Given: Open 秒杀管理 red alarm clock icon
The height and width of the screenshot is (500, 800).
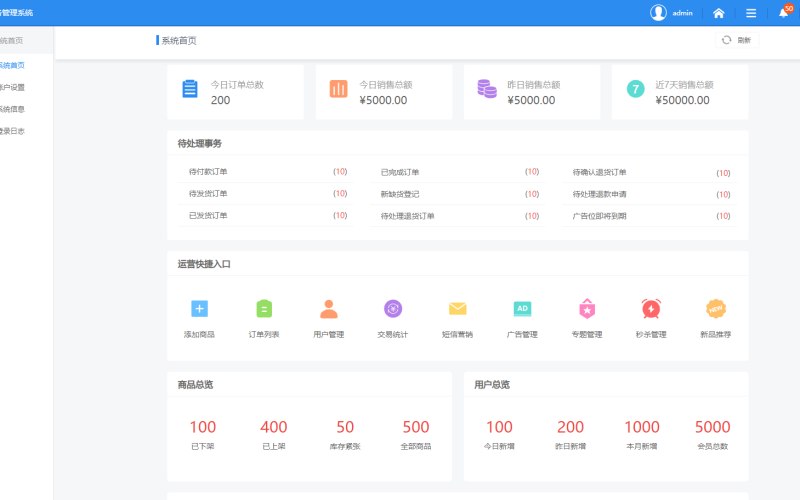Looking at the screenshot, I should click(x=651, y=309).
